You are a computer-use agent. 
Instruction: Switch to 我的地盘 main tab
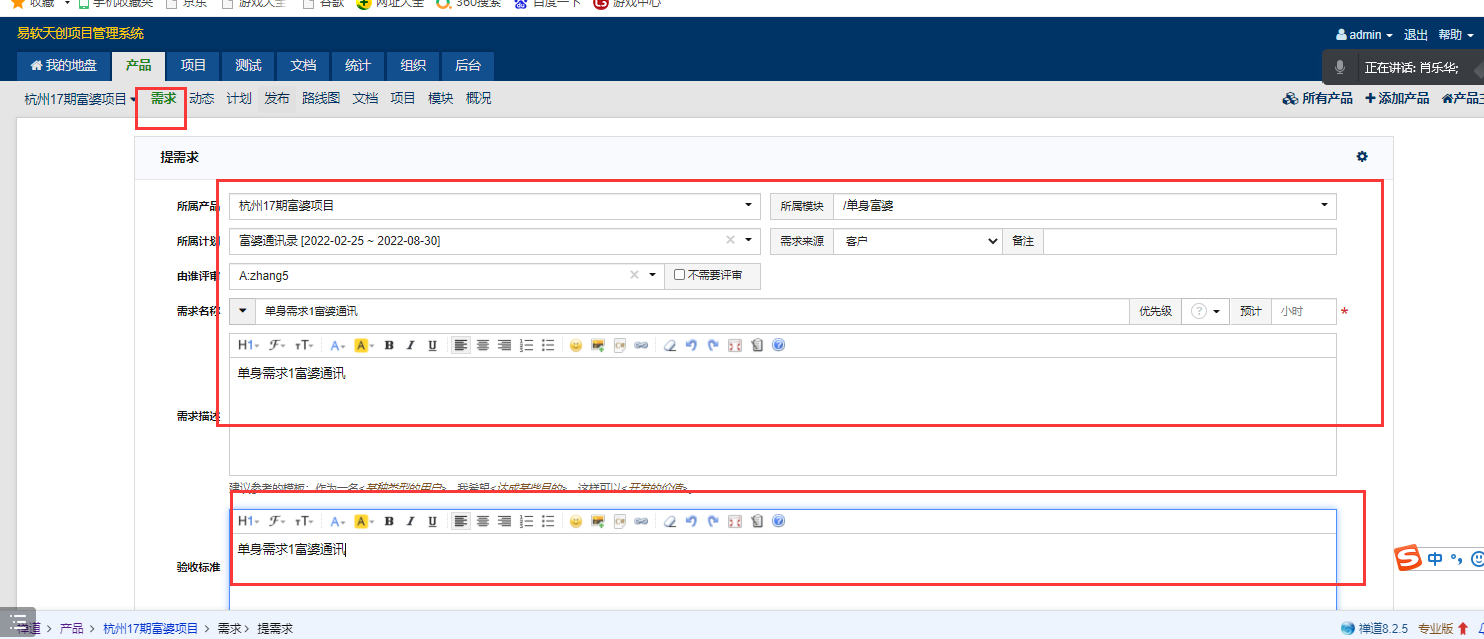pos(64,66)
